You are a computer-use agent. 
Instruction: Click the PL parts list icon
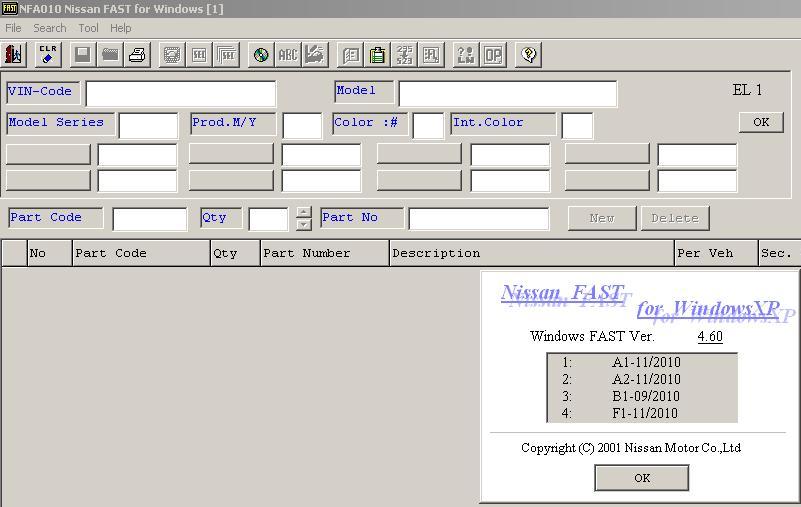(432, 54)
